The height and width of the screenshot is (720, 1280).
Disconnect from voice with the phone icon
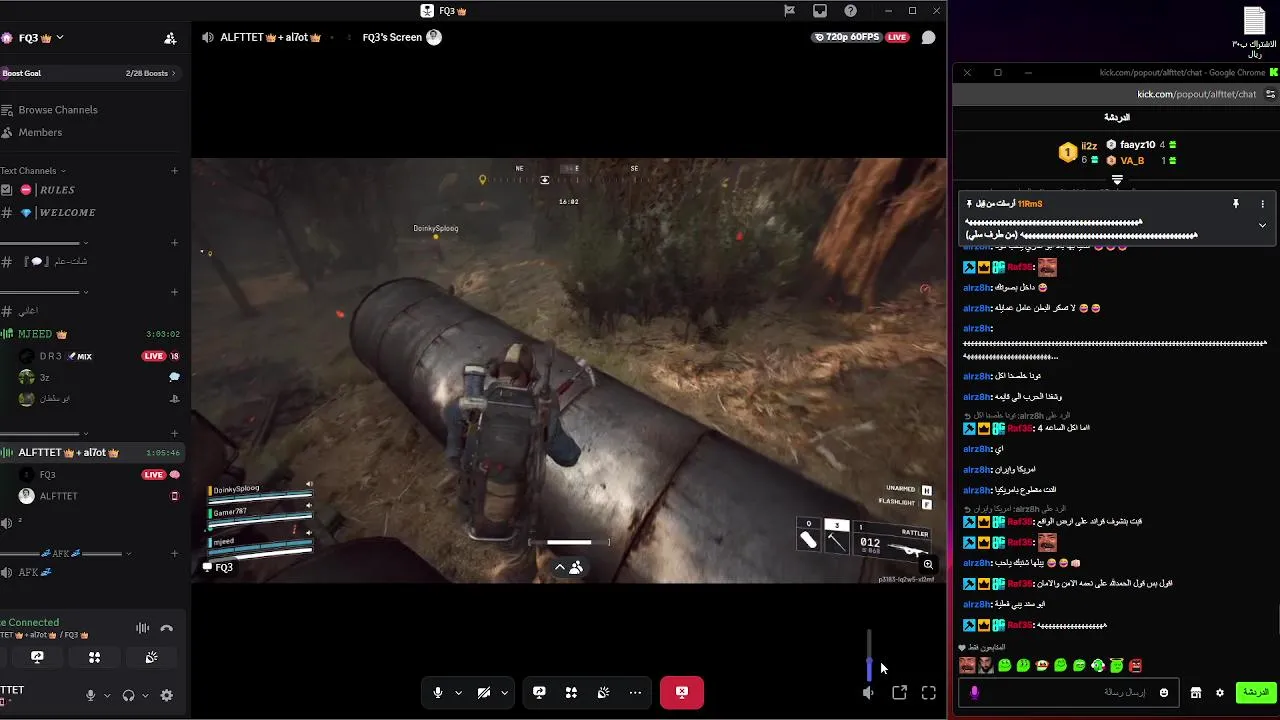[x=167, y=628]
